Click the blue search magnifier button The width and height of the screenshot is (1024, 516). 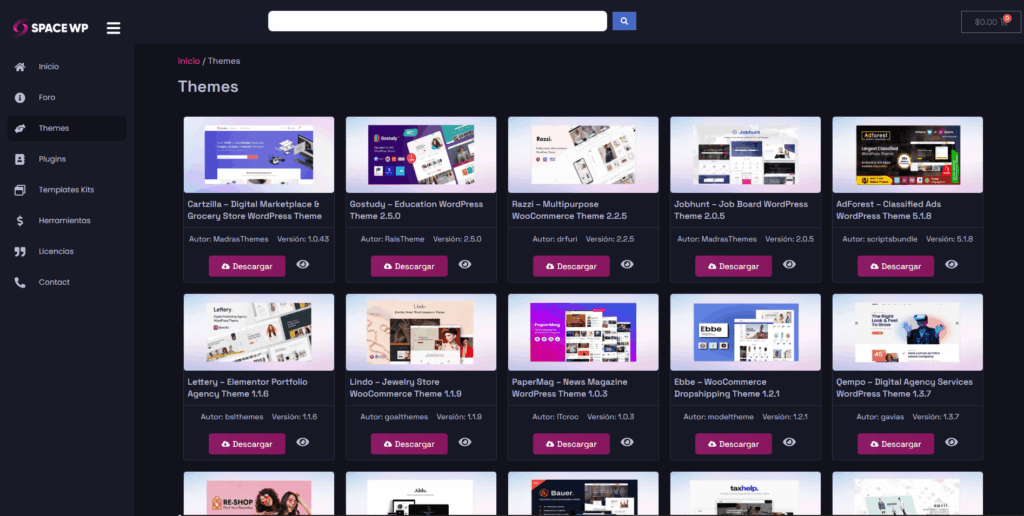(624, 21)
